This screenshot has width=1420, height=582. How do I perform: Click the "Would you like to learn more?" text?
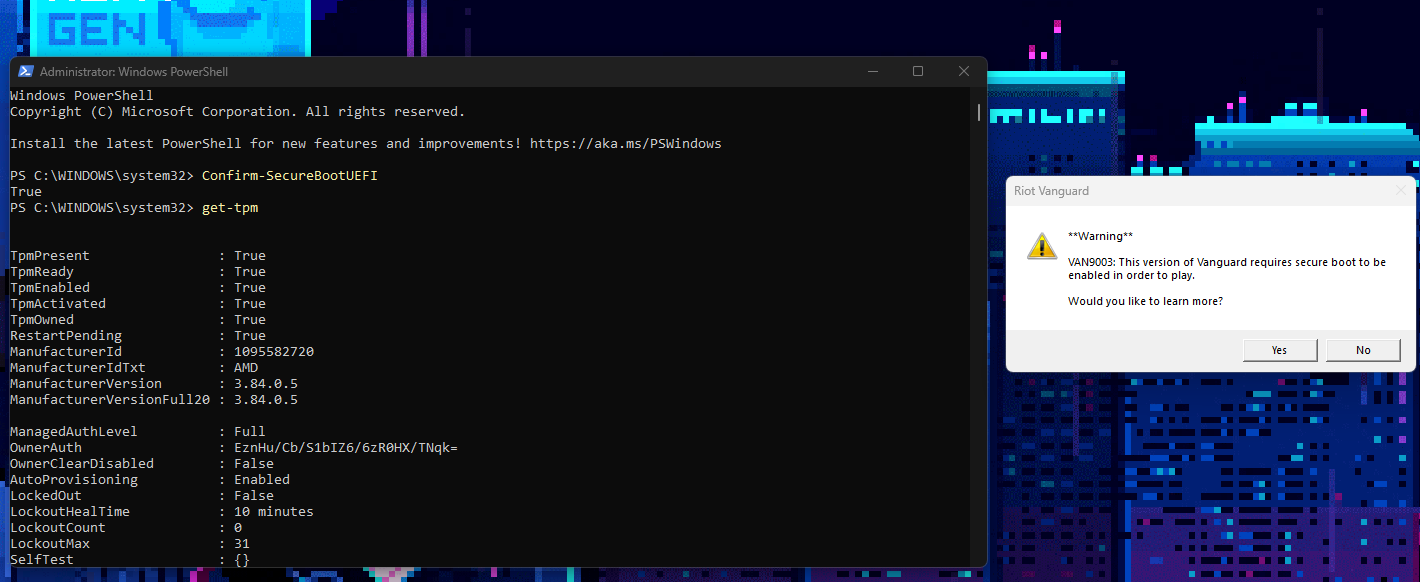[1145, 301]
